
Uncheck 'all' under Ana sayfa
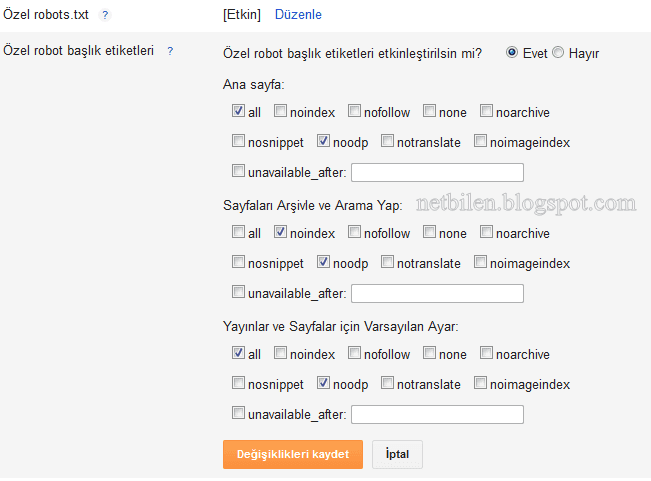tap(238, 112)
